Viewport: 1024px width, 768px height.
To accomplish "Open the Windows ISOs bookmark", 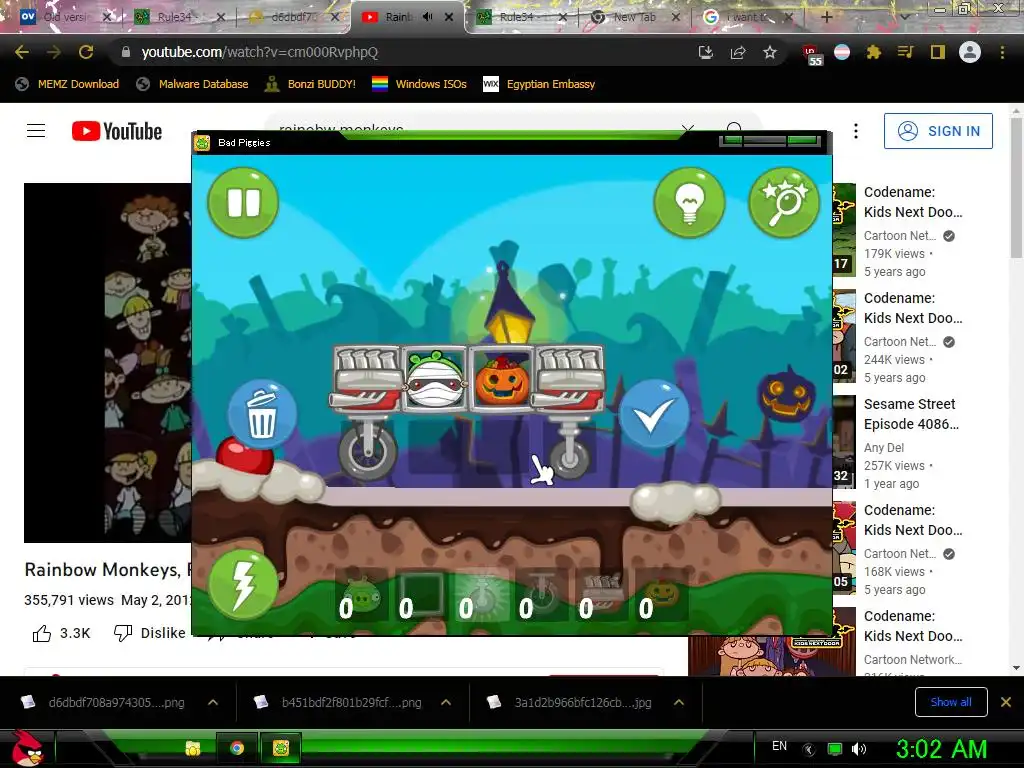I will tap(419, 84).
